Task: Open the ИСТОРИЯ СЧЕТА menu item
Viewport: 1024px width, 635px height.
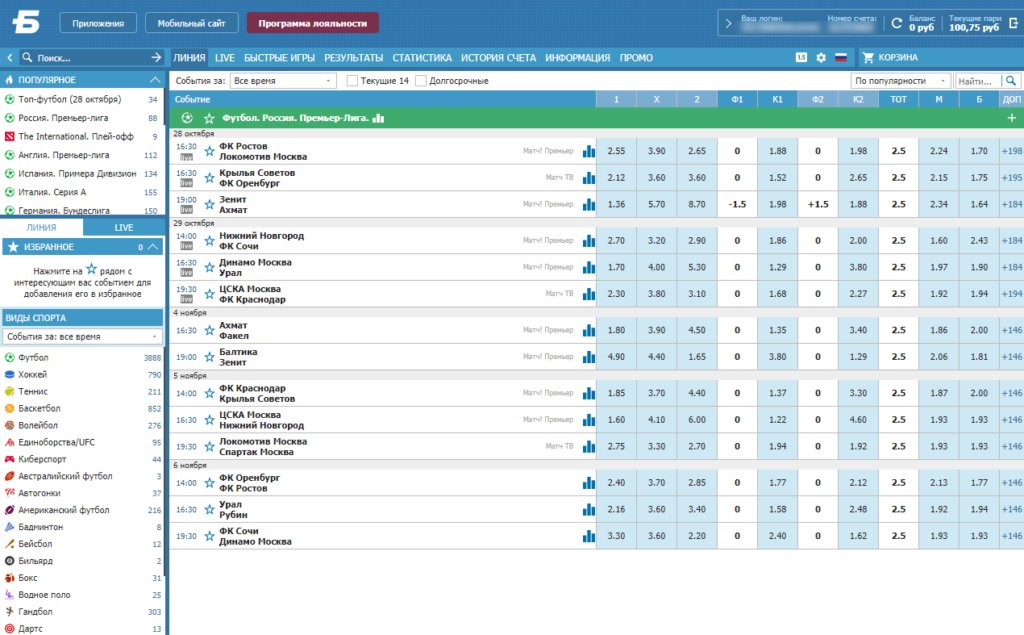Action: [x=498, y=57]
